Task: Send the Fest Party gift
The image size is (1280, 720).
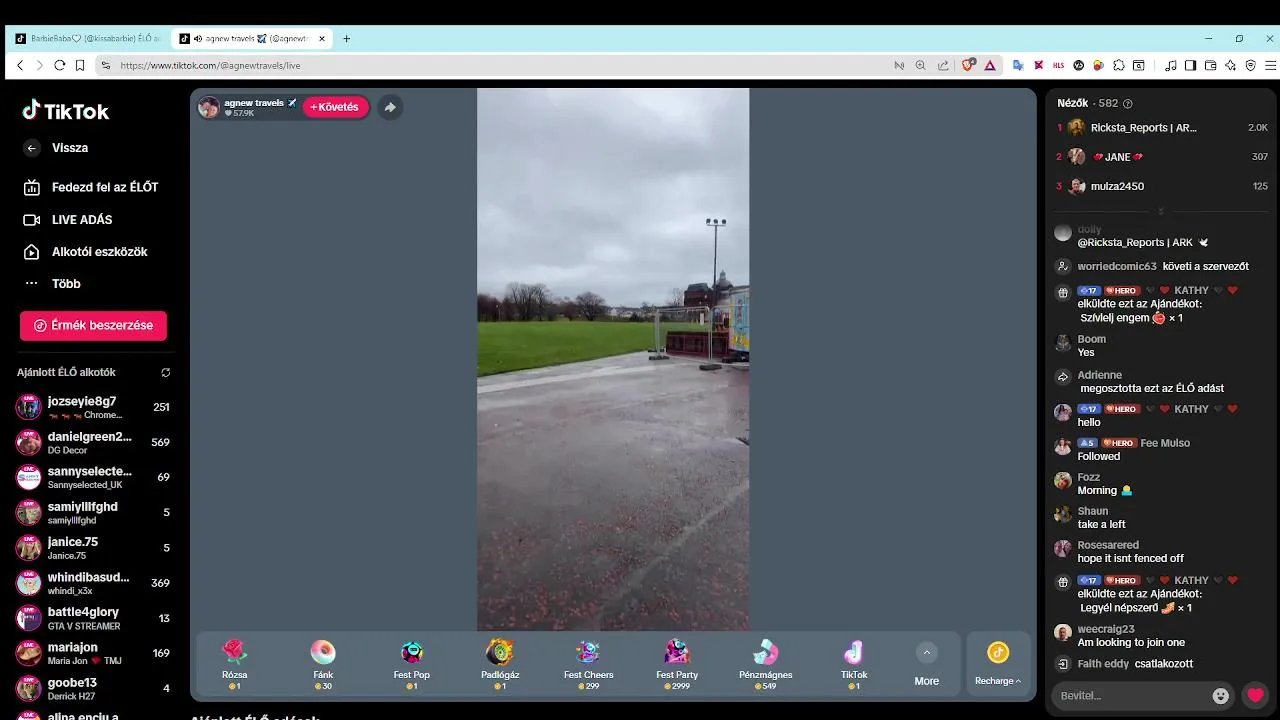Action: click(x=677, y=664)
